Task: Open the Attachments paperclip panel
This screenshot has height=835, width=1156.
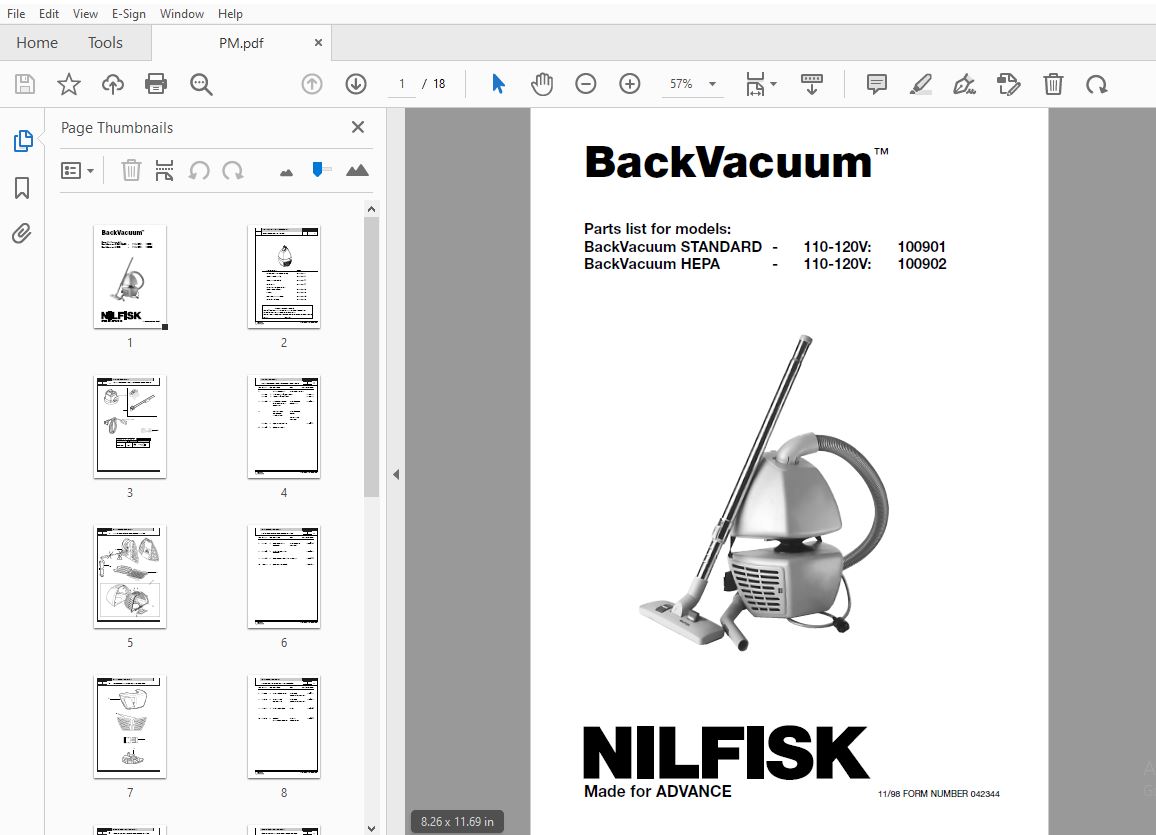Action: click(x=22, y=234)
